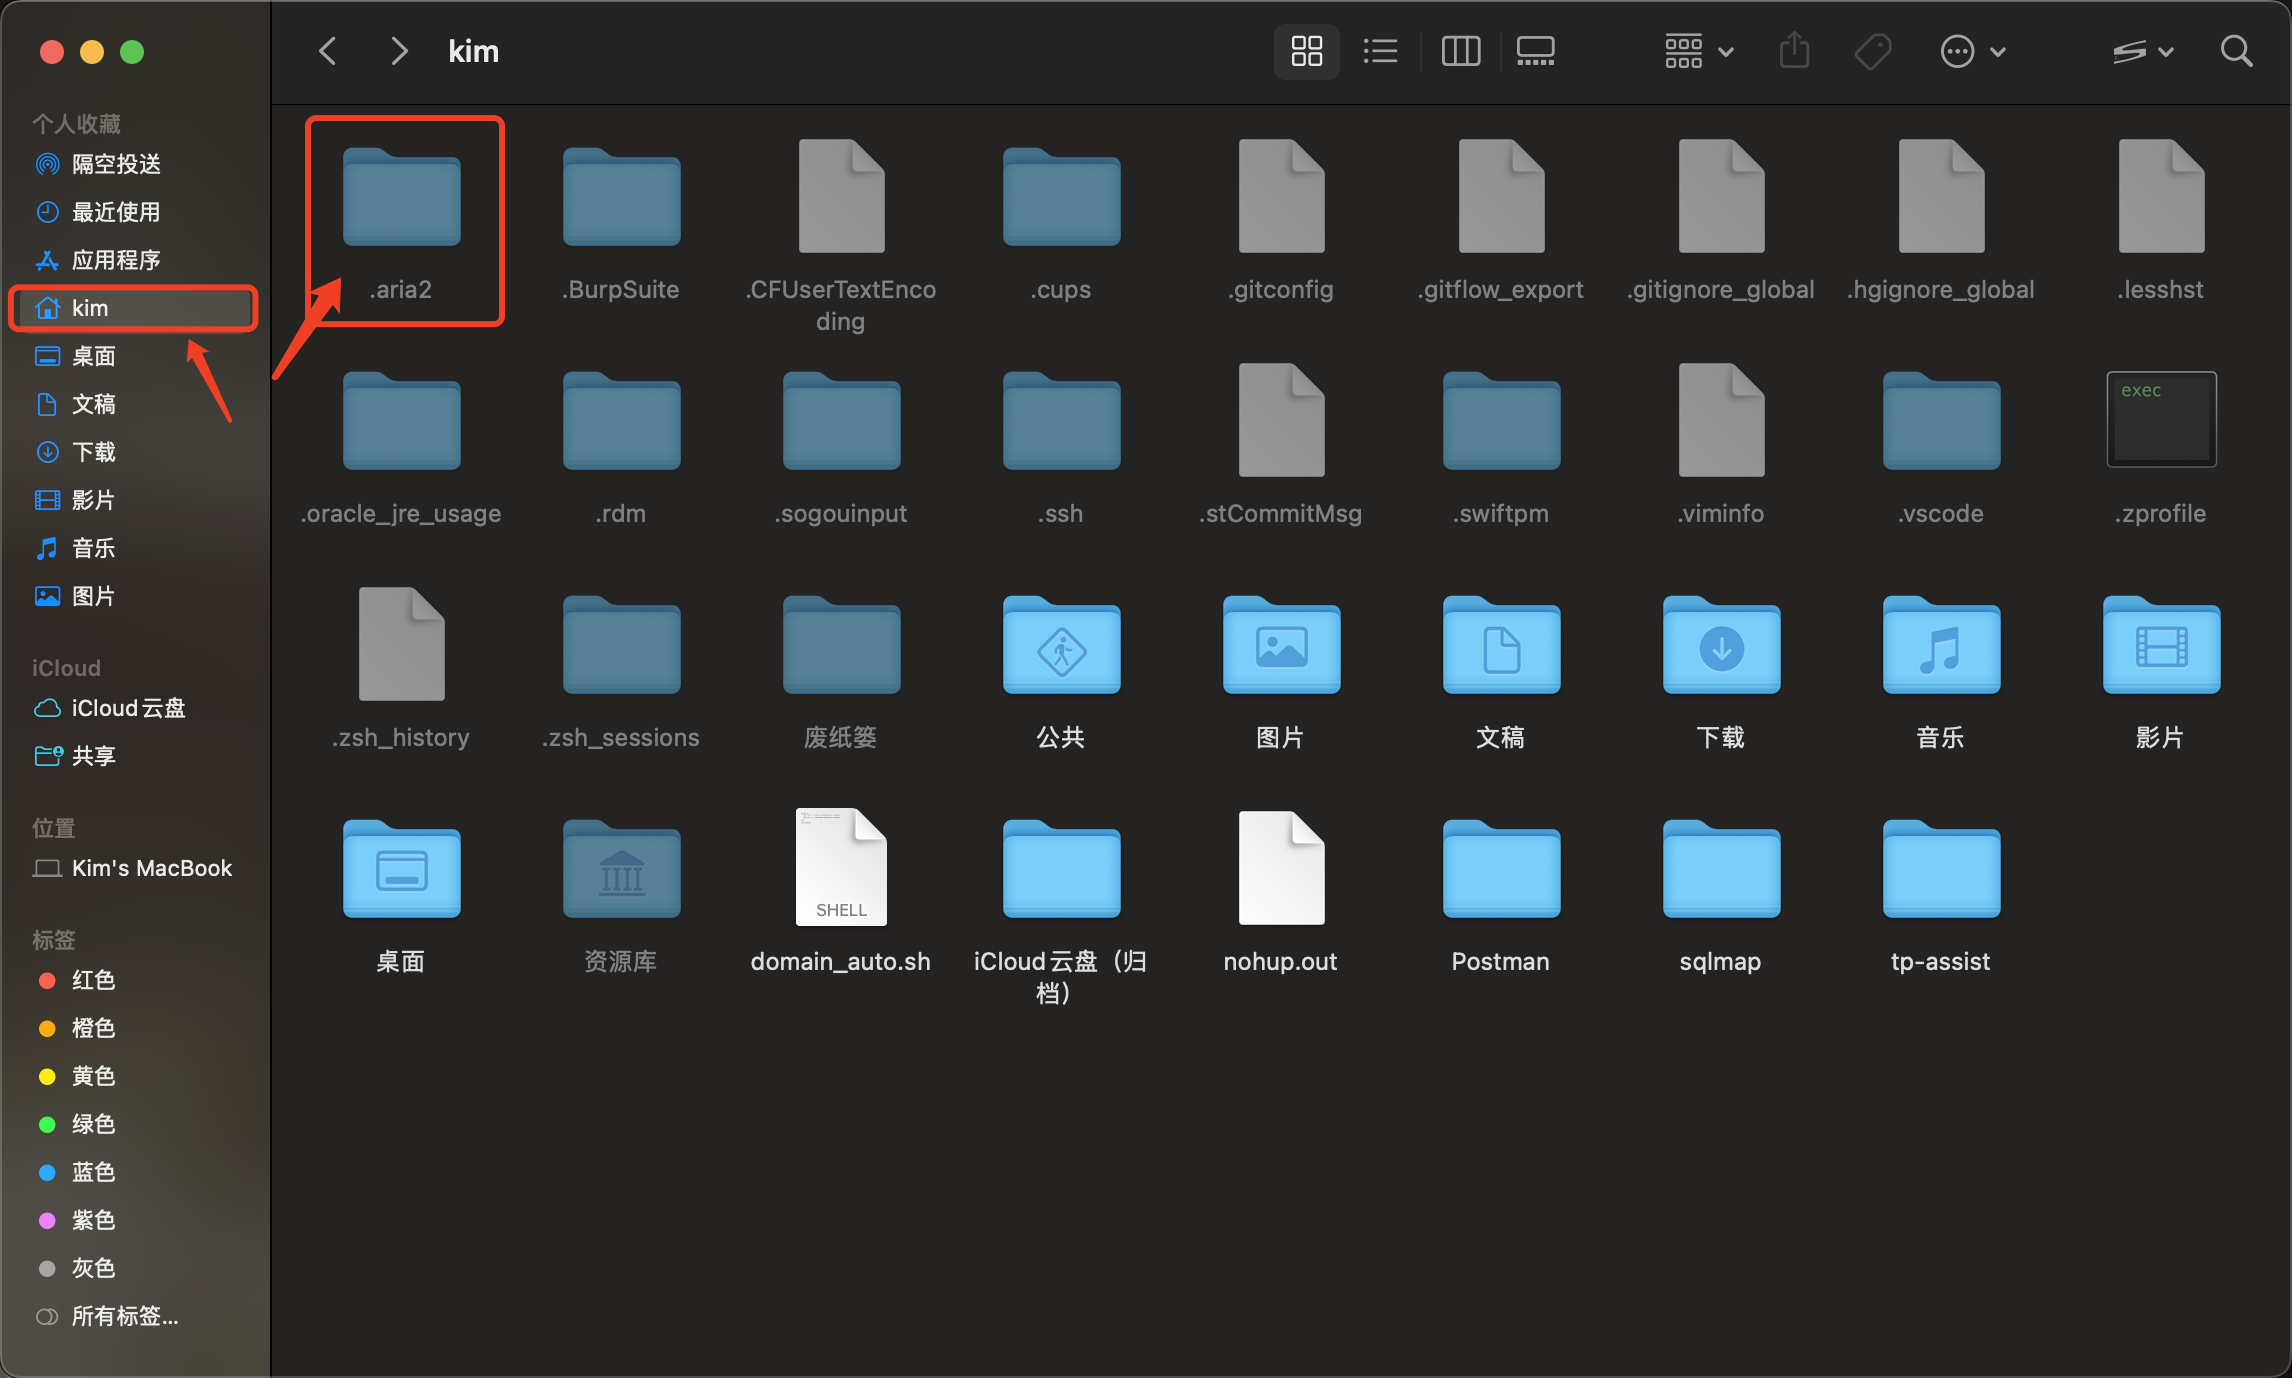The width and height of the screenshot is (2292, 1378).
Task: Select 应用程序 in the sidebar
Action: (116, 260)
